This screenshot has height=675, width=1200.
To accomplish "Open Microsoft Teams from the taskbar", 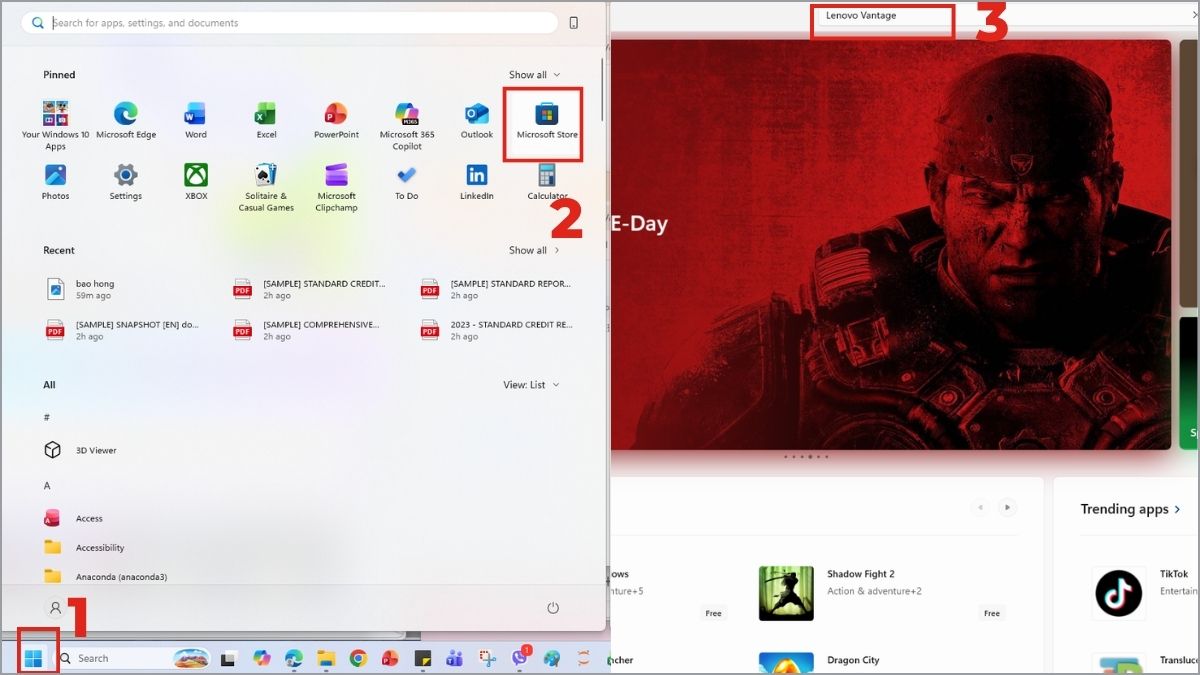I will click(454, 658).
